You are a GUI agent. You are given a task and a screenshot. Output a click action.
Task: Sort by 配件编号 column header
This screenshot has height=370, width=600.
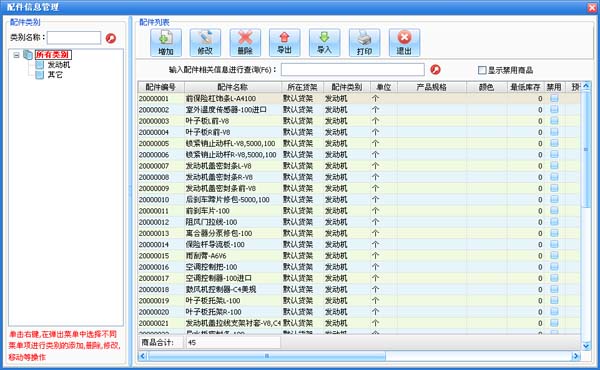click(x=161, y=87)
